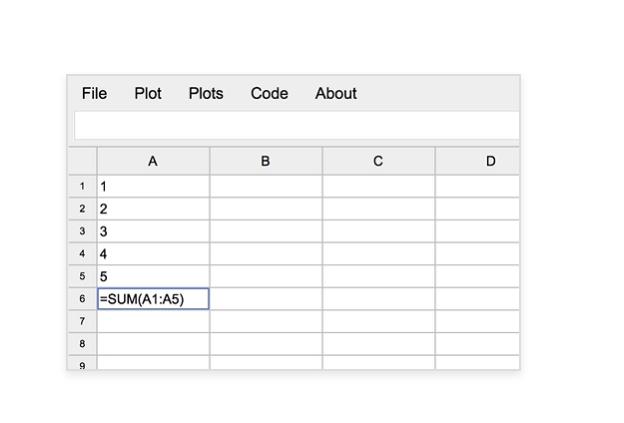Viewport: 624px width, 423px height.
Task: Select the row 1 header
Action: click(82, 186)
